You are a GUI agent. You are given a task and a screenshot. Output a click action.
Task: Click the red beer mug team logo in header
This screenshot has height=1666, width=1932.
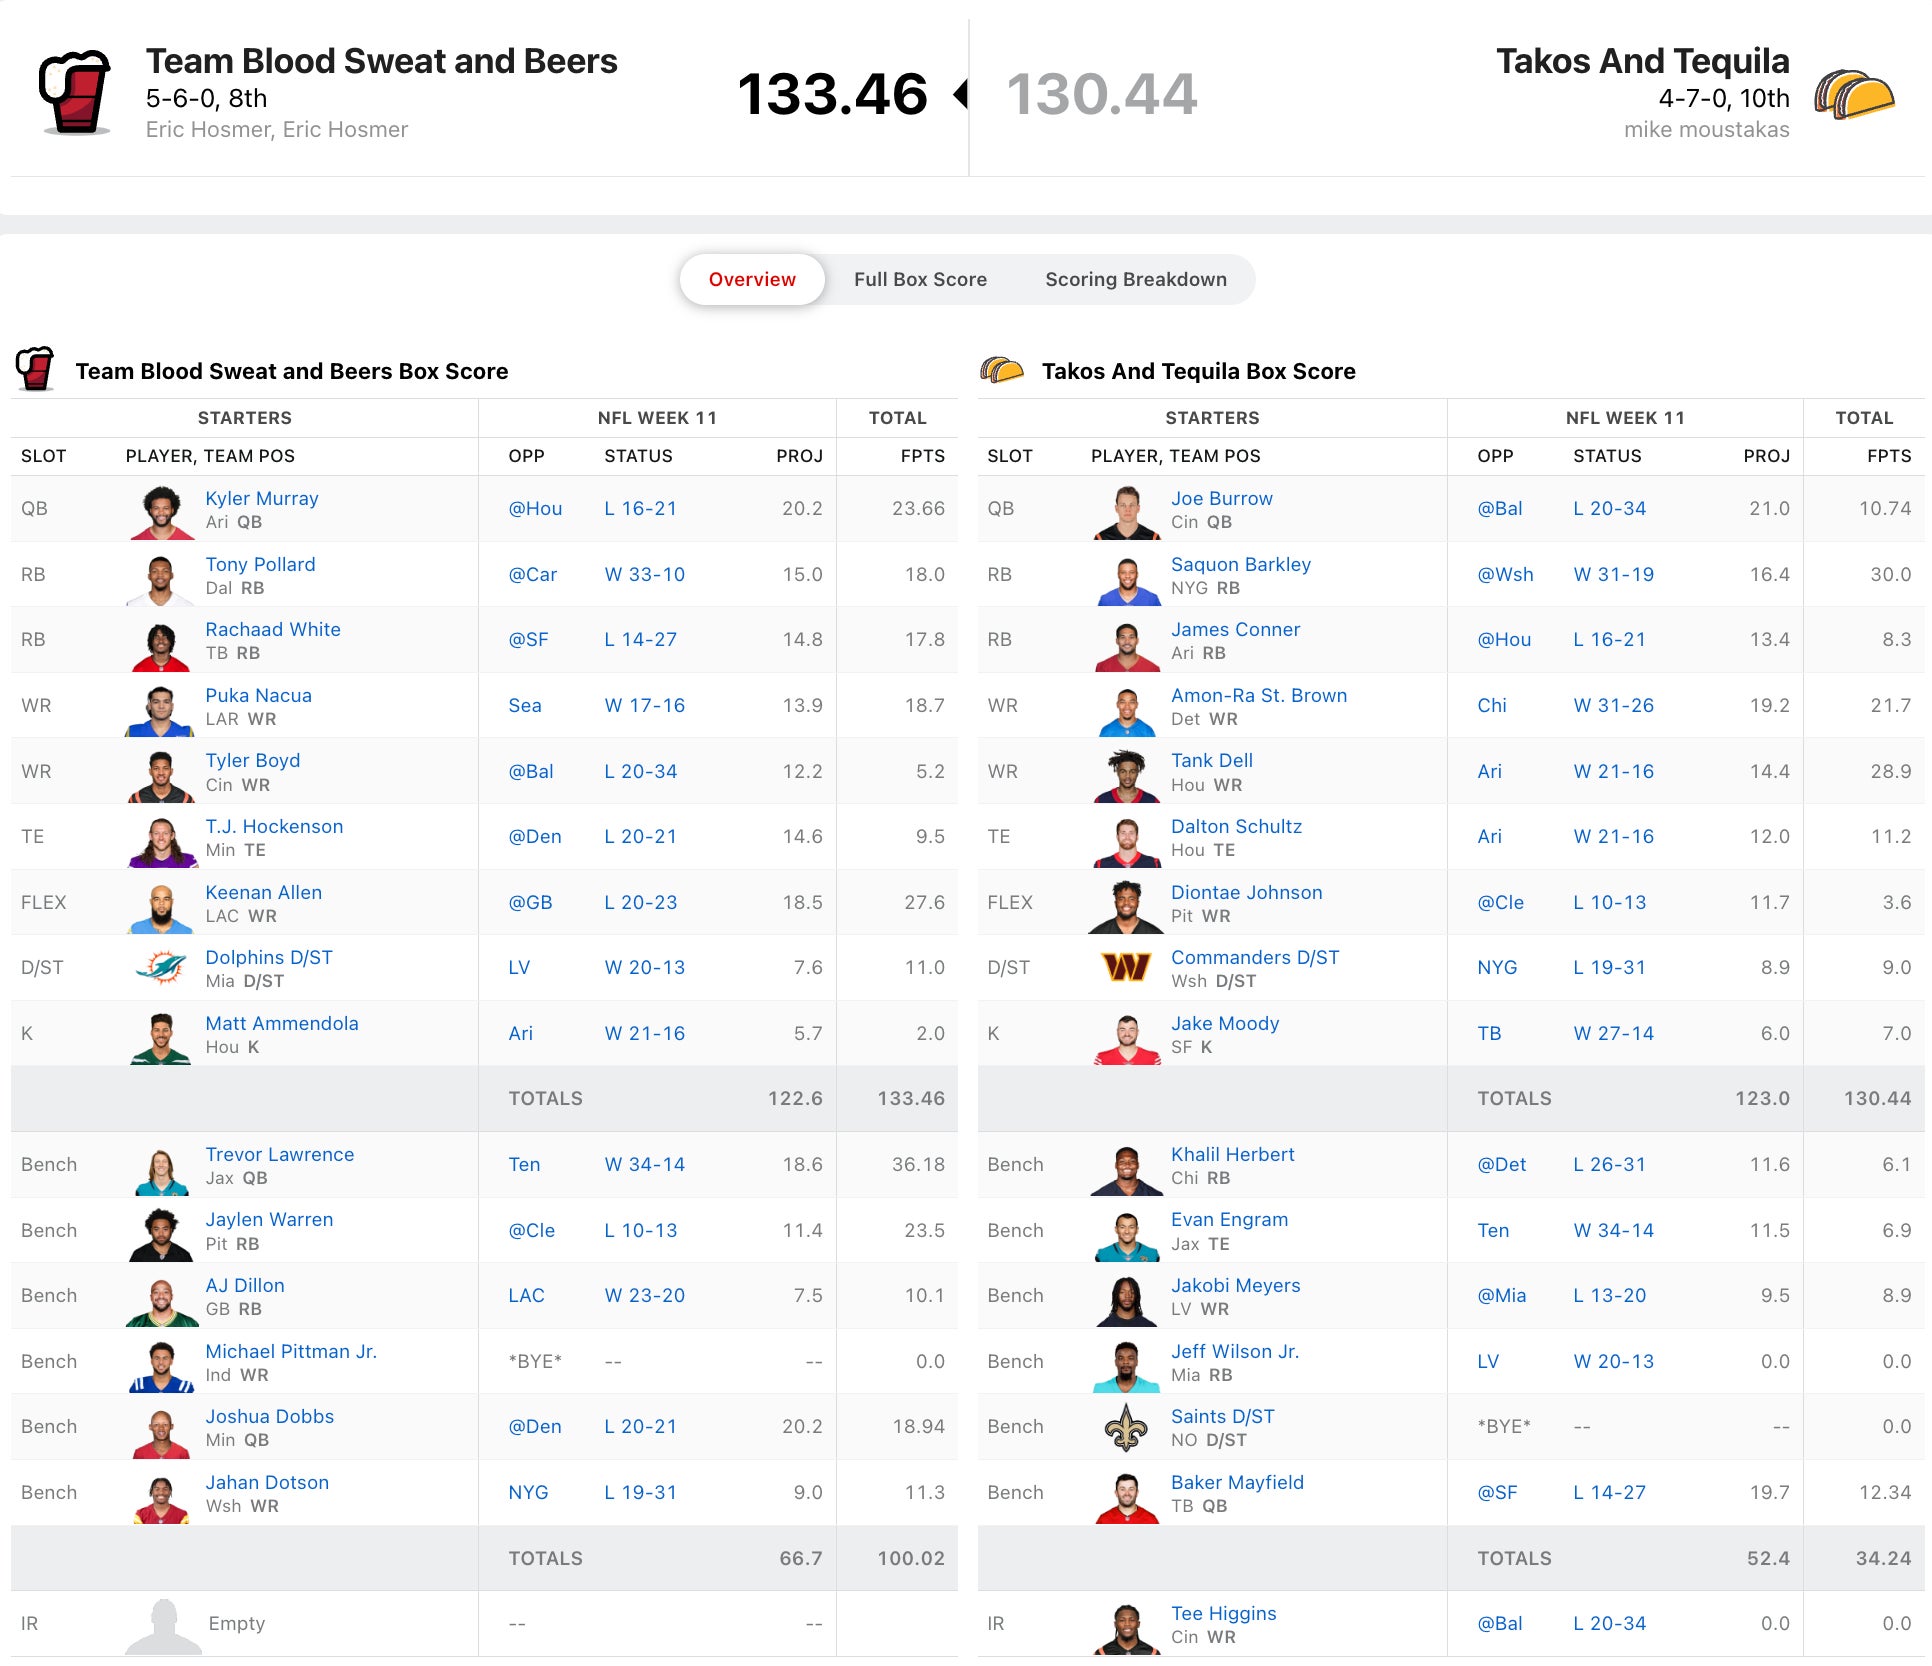tap(74, 92)
